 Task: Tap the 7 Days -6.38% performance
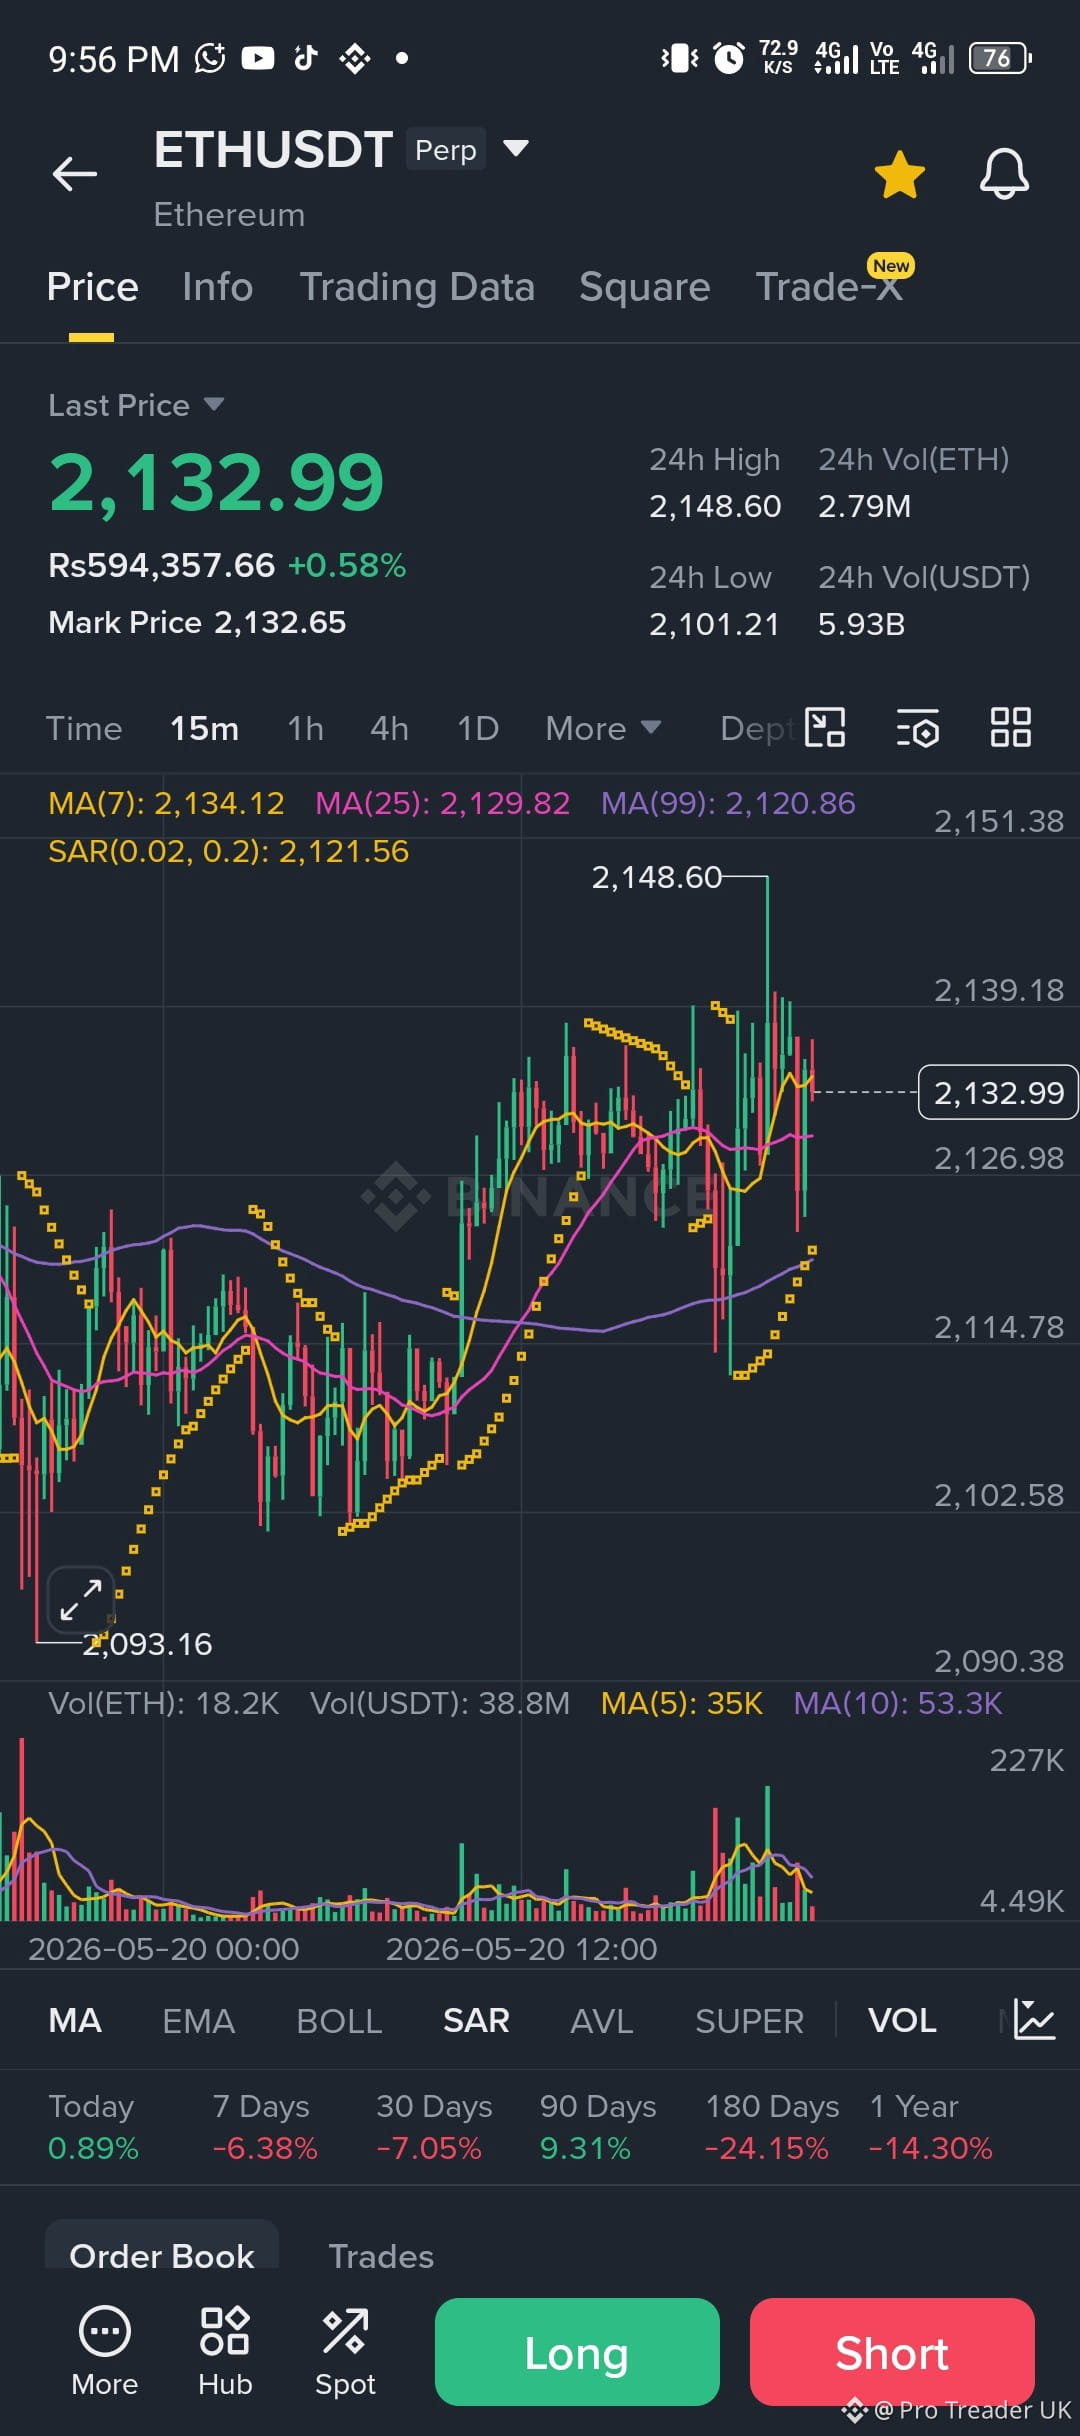(264, 2127)
